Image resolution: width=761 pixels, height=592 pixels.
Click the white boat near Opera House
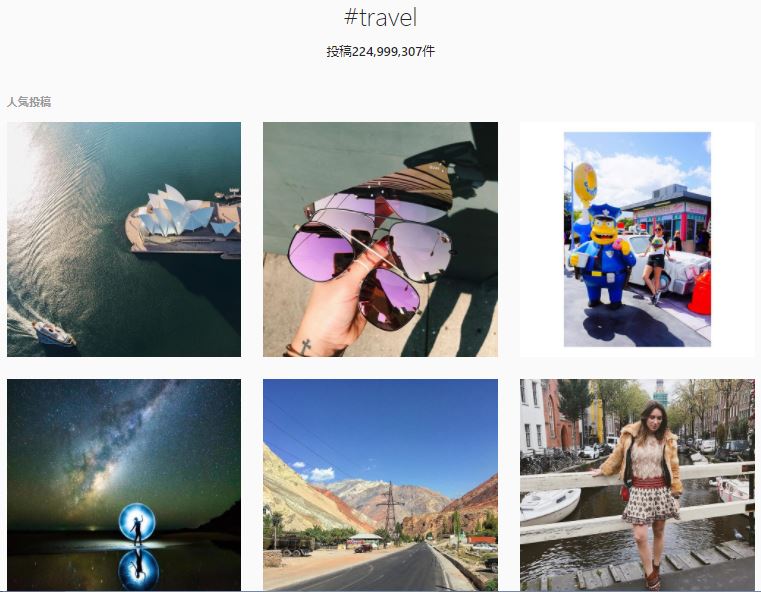click(54, 334)
